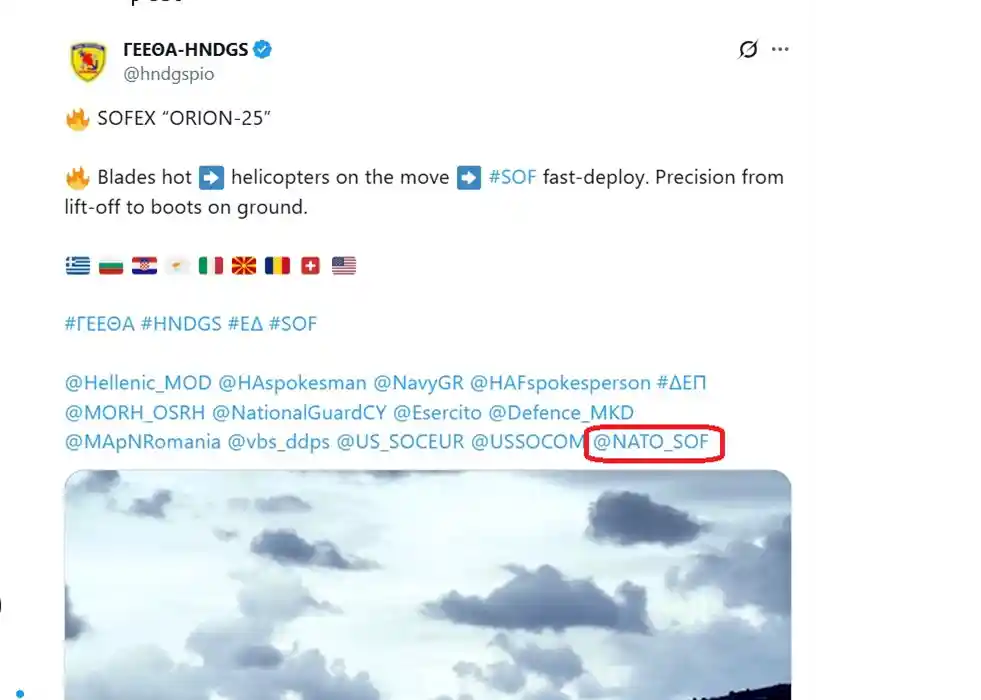The image size is (981, 700).
Task: Click the @USSOCOM mention
Action: (527, 441)
